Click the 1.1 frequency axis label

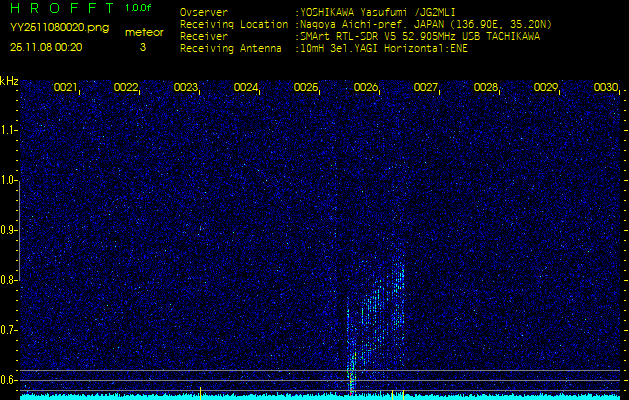pyautogui.click(x=8, y=130)
